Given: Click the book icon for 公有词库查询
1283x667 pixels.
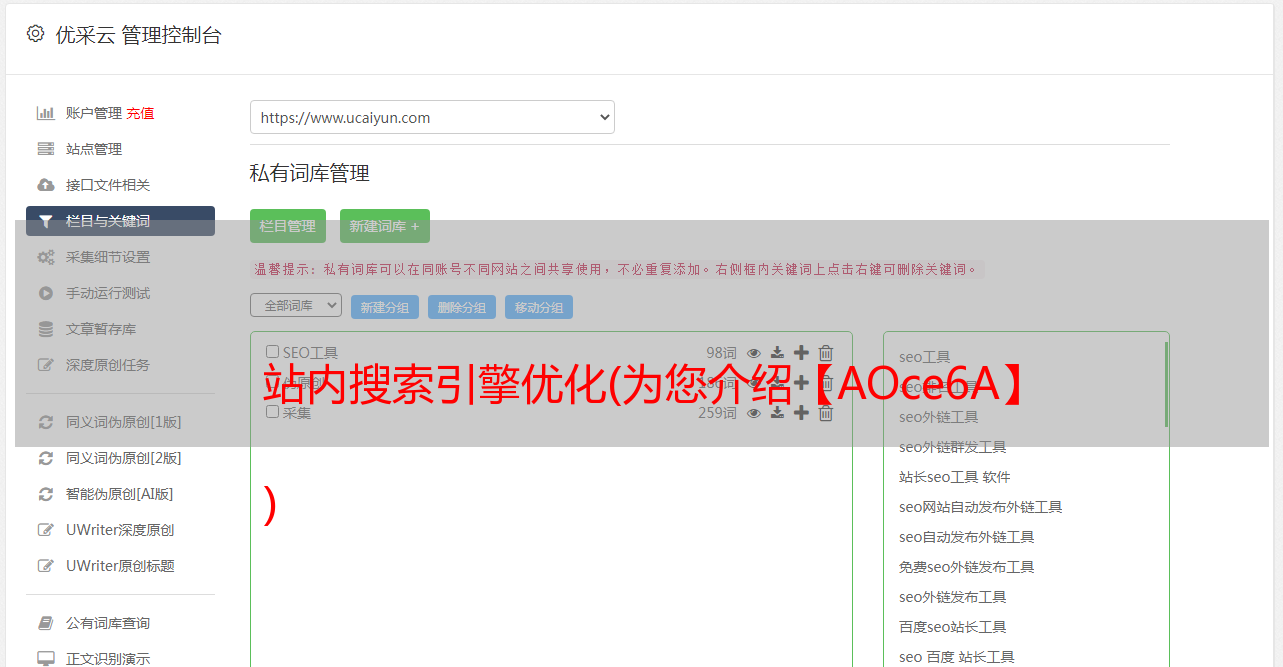Looking at the screenshot, I should tap(45, 623).
